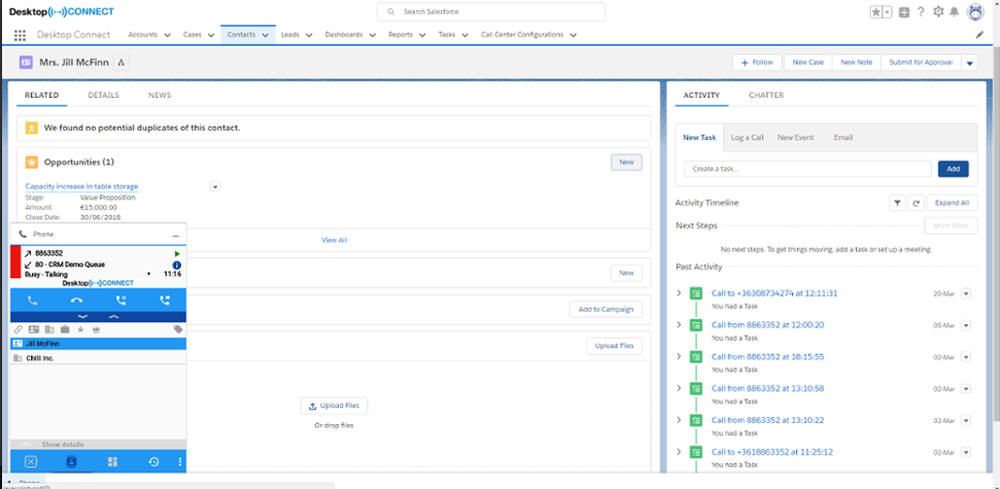
Task: Open the favorites list dropdown arrow
Action: pos(887,12)
